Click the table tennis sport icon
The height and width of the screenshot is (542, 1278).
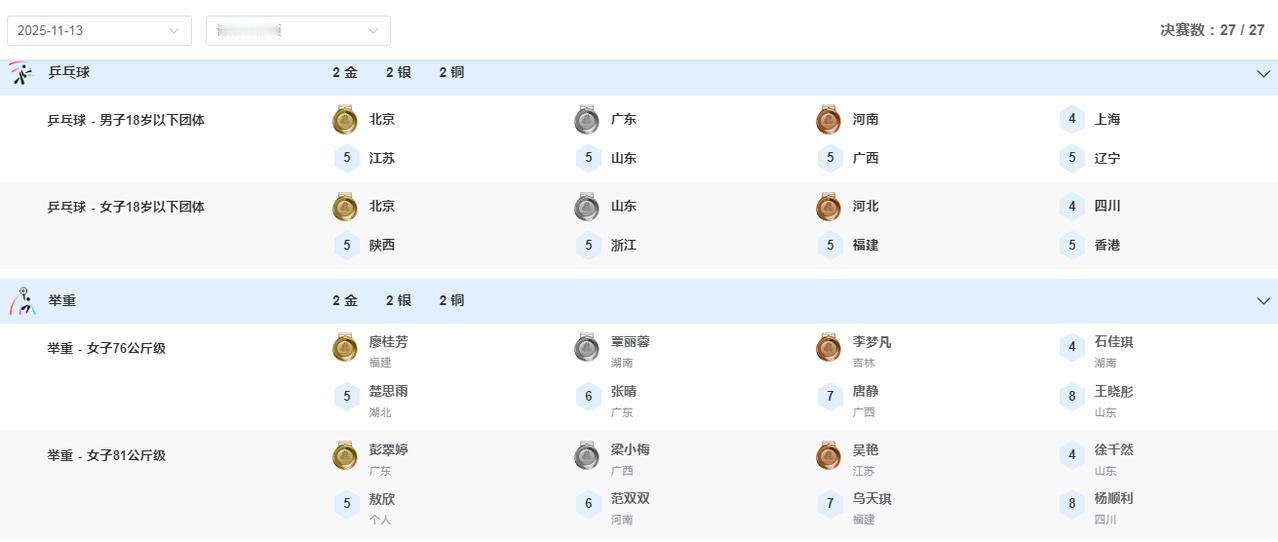pos(21,73)
